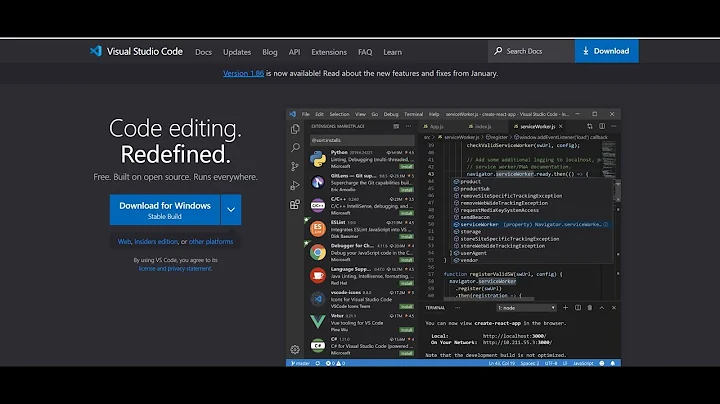Select the sendBeacon suggestion in autocomplete list

(x=532, y=217)
